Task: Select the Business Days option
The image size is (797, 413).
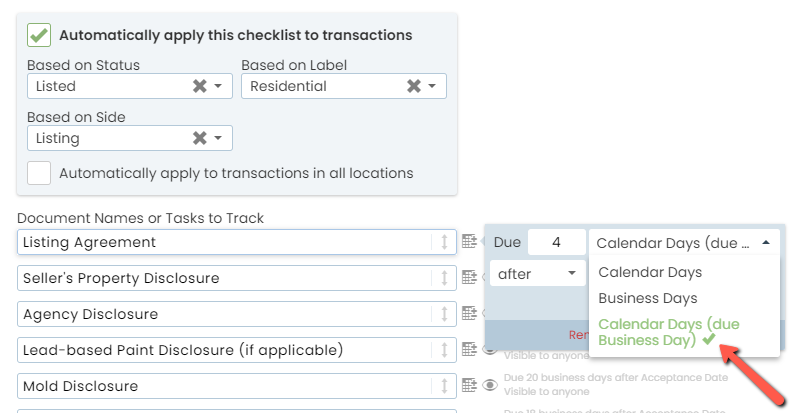Action: pos(648,298)
